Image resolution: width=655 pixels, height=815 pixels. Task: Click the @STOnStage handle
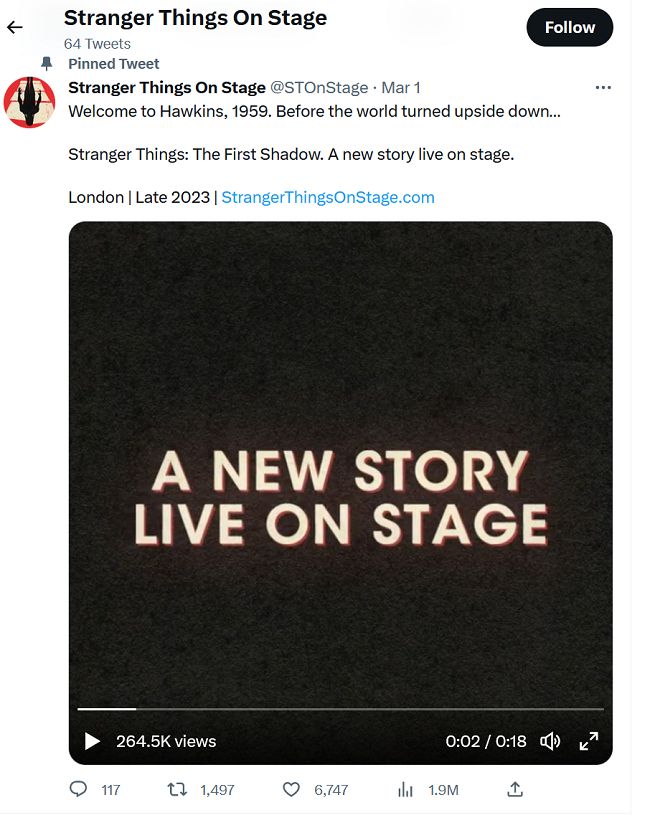click(319, 88)
